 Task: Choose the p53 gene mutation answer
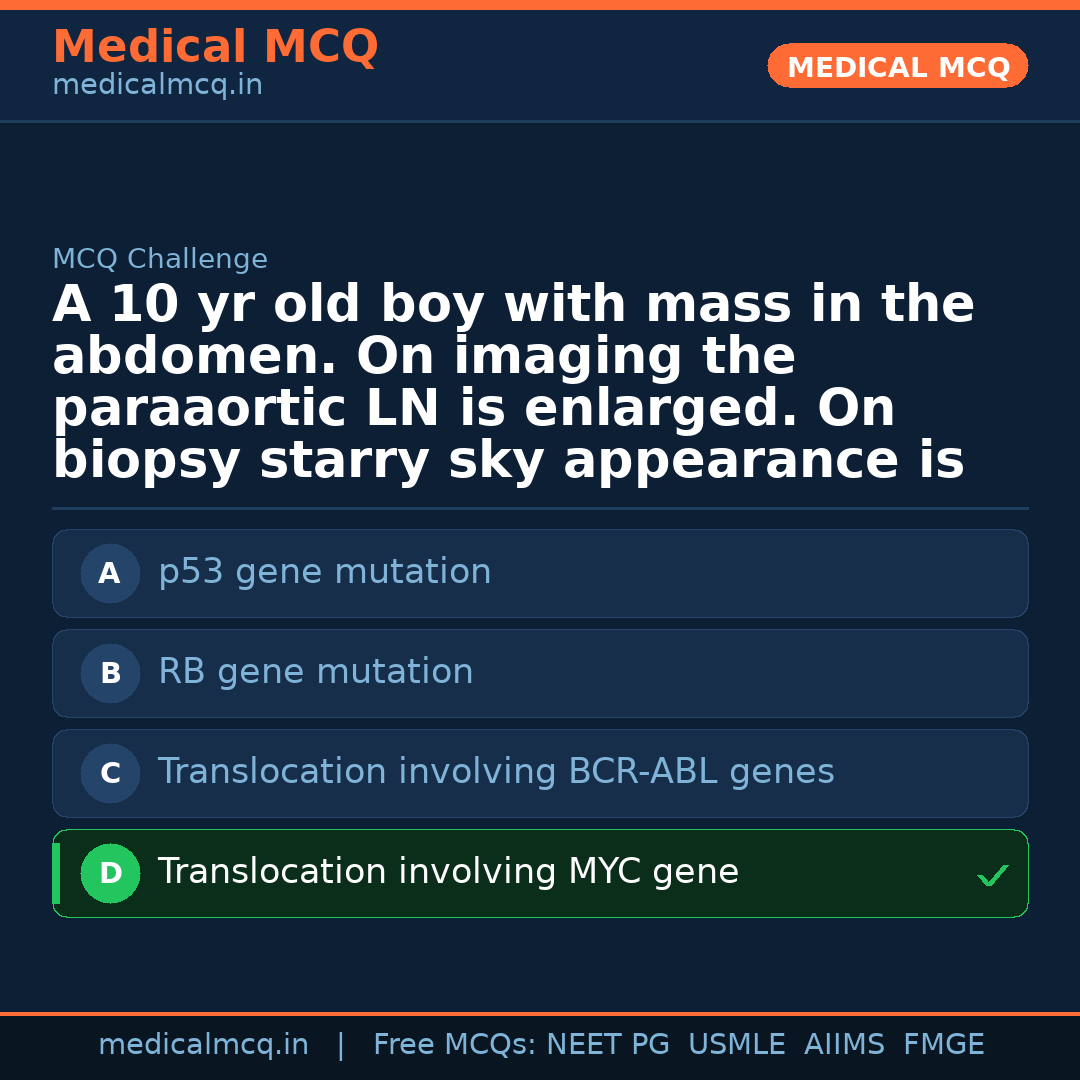[x=325, y=573]
